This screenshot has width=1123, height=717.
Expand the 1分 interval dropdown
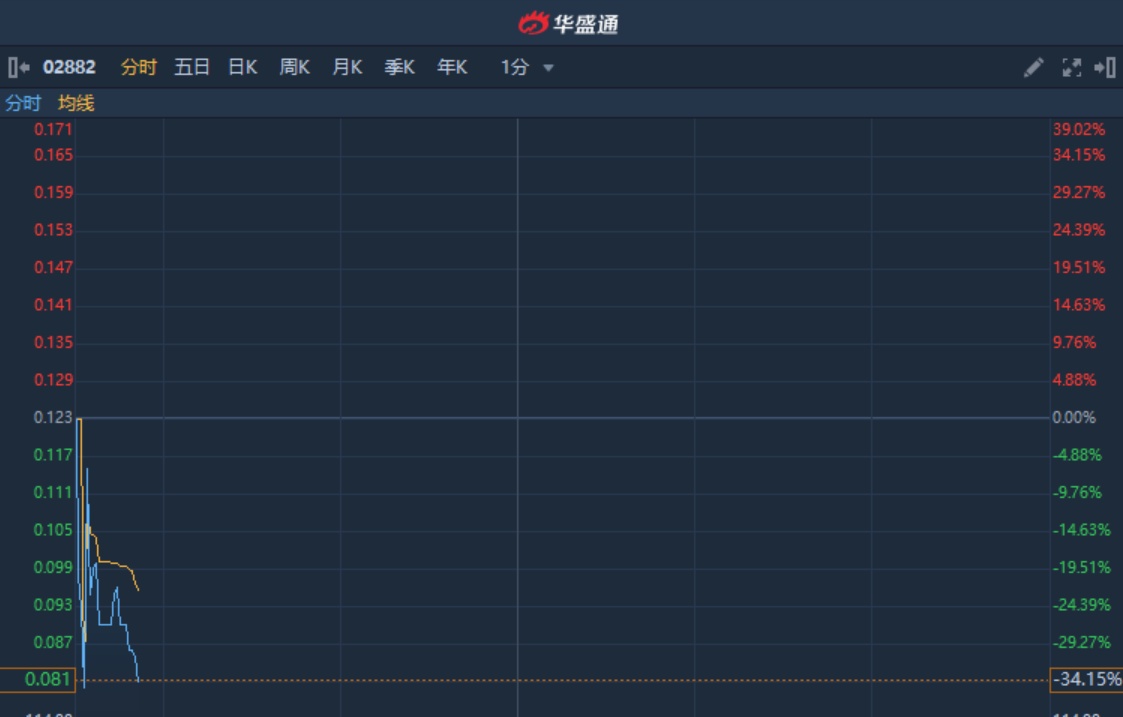click(x=527, y=67)
